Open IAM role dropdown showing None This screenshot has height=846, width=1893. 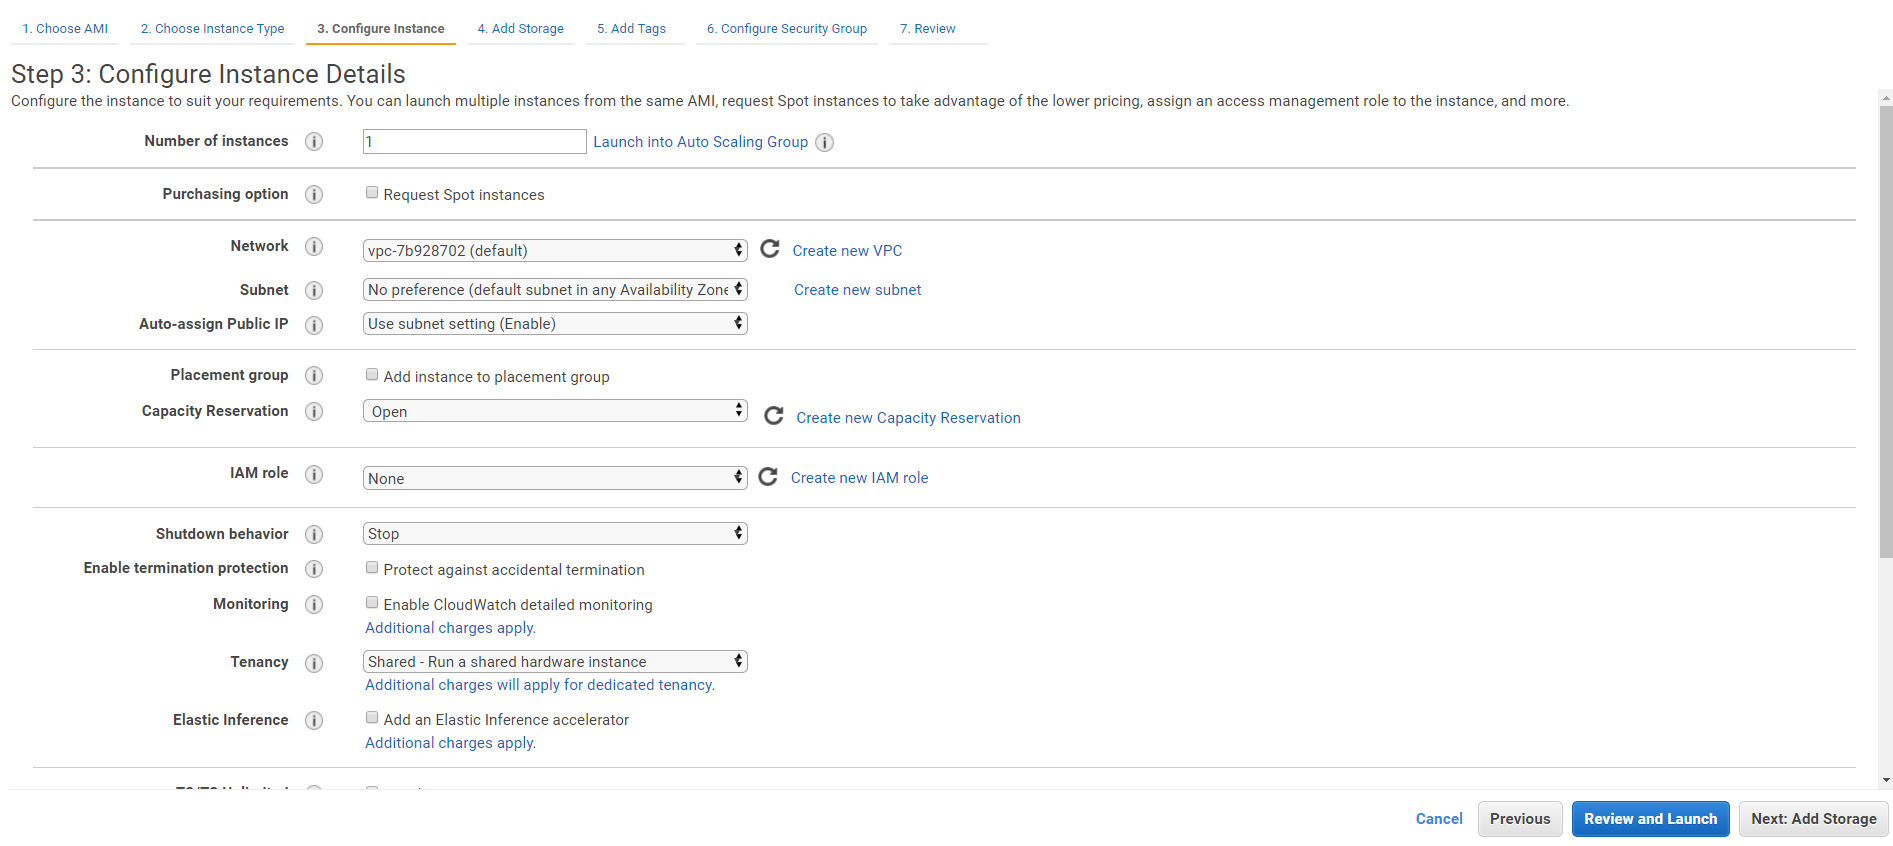pyautogui.click(x=555, y=478)
